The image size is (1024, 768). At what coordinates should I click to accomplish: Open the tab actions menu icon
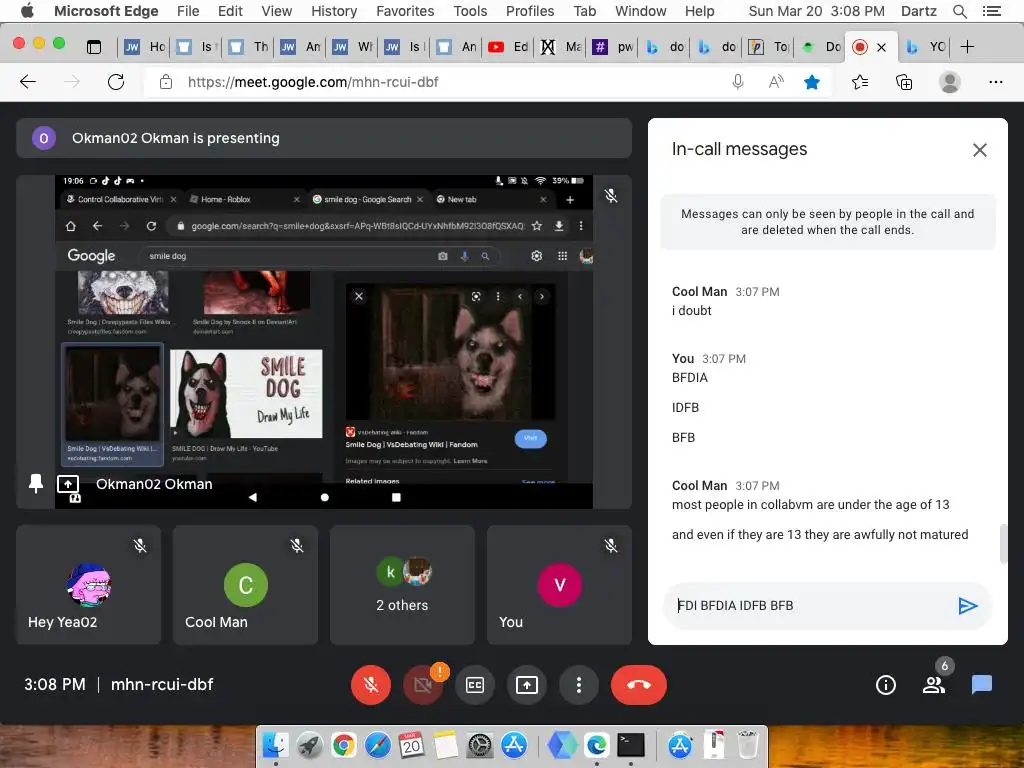pyautogui.click(x=94, y=46)
